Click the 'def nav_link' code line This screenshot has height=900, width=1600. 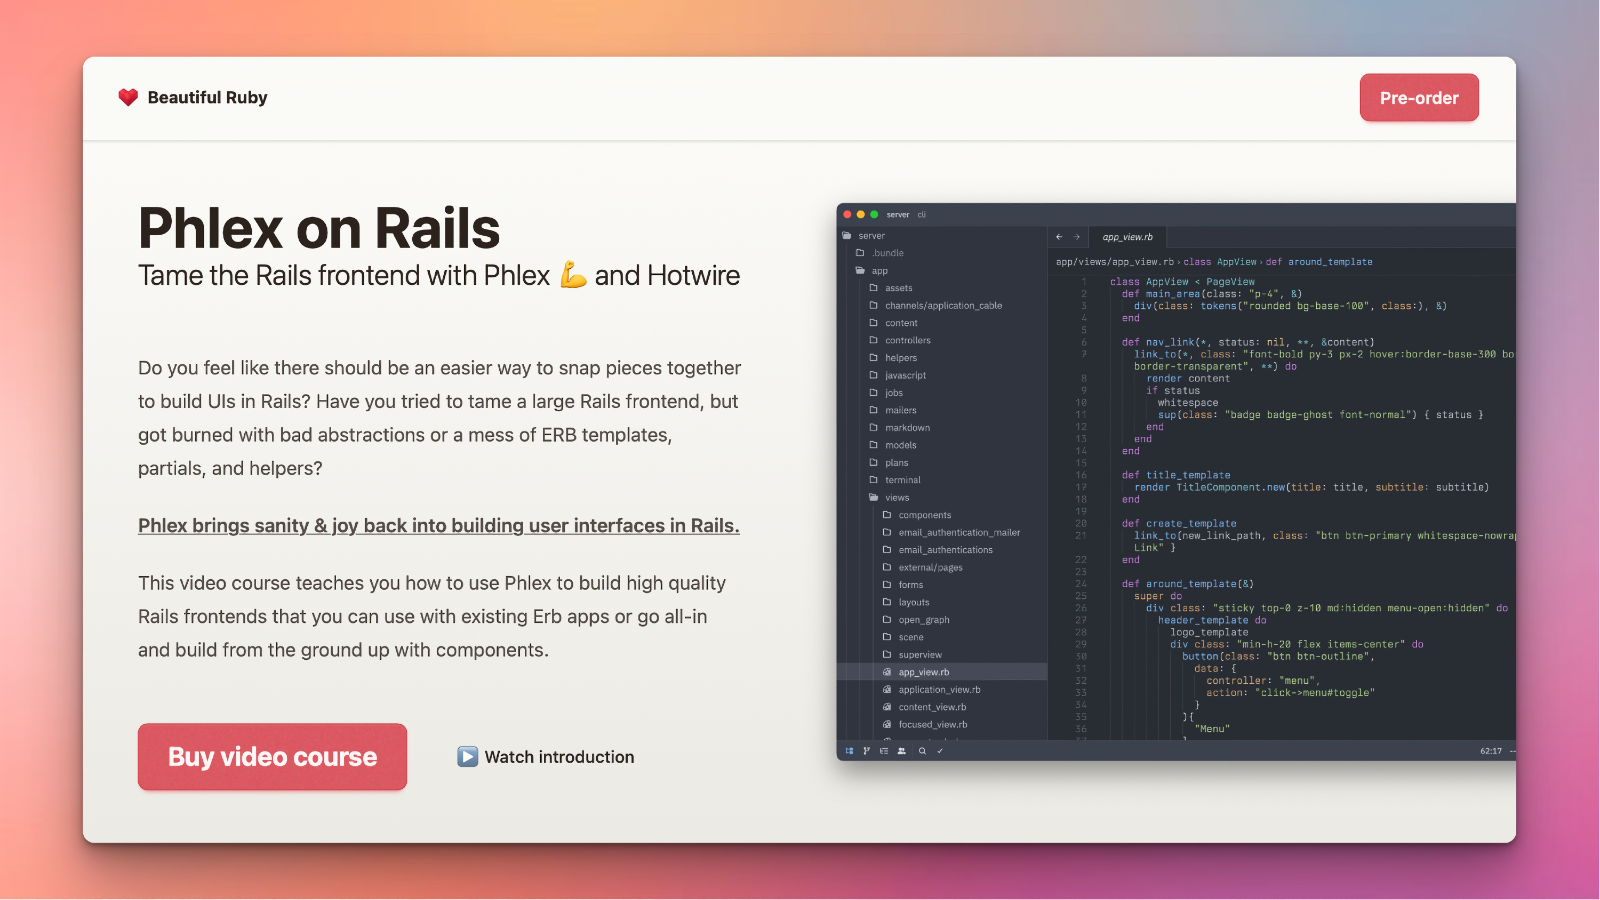1248,342
